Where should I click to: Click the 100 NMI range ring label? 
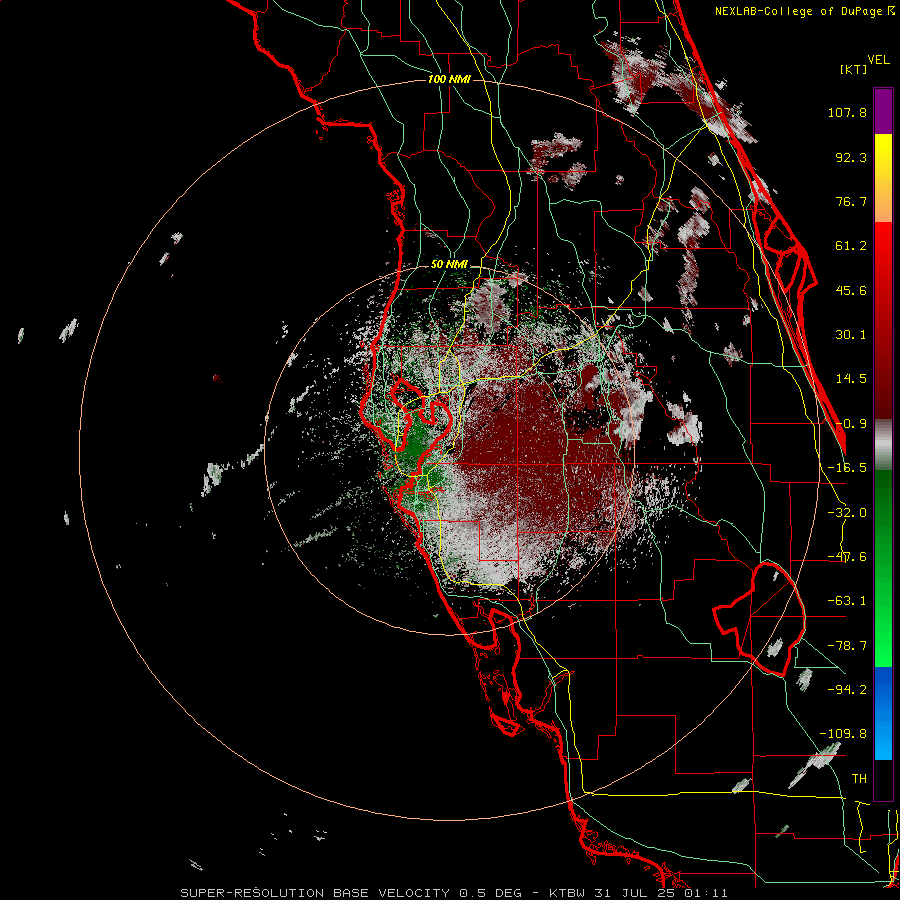[x=449, y=79]
